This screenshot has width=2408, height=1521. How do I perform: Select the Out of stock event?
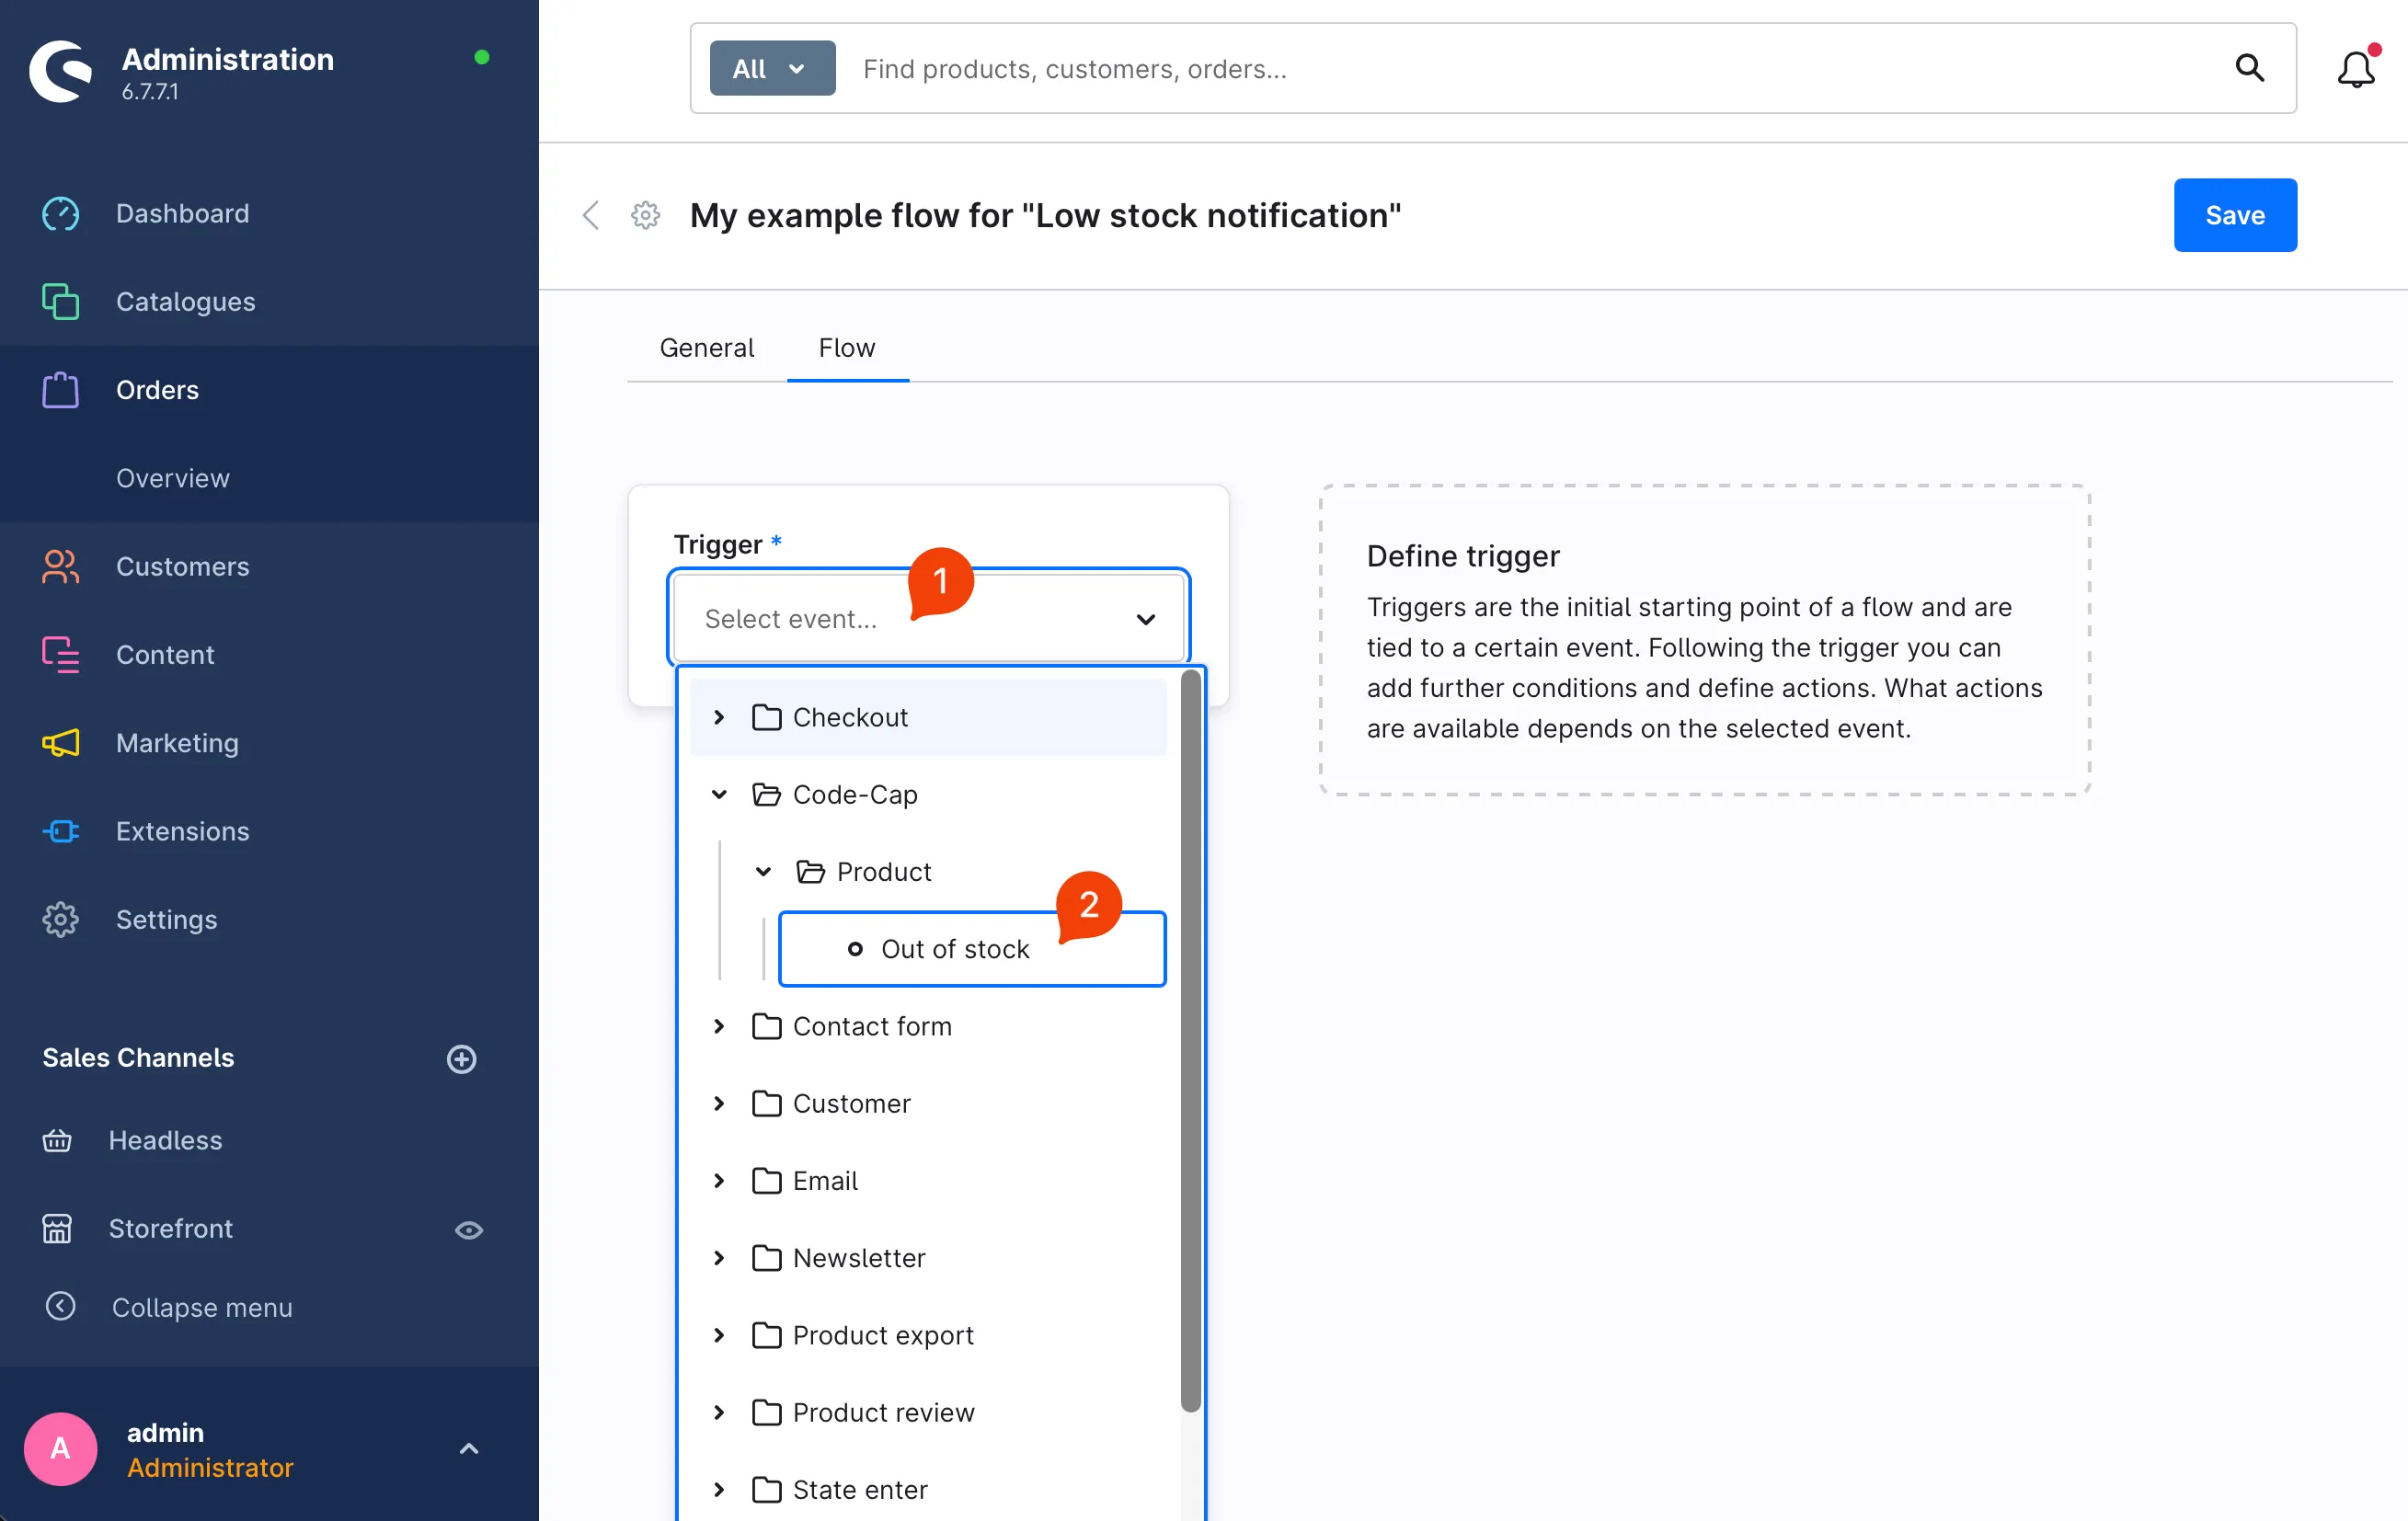[954, 949]
